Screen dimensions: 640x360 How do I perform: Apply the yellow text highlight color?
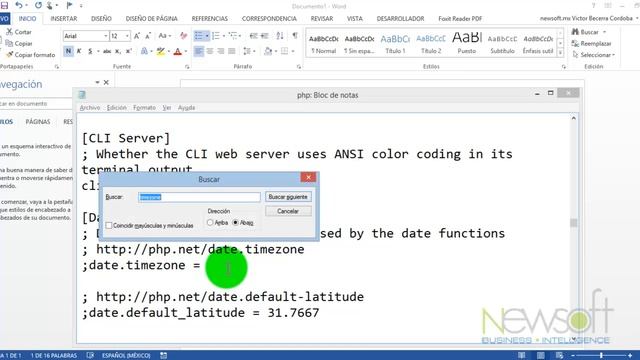(160, 51)
